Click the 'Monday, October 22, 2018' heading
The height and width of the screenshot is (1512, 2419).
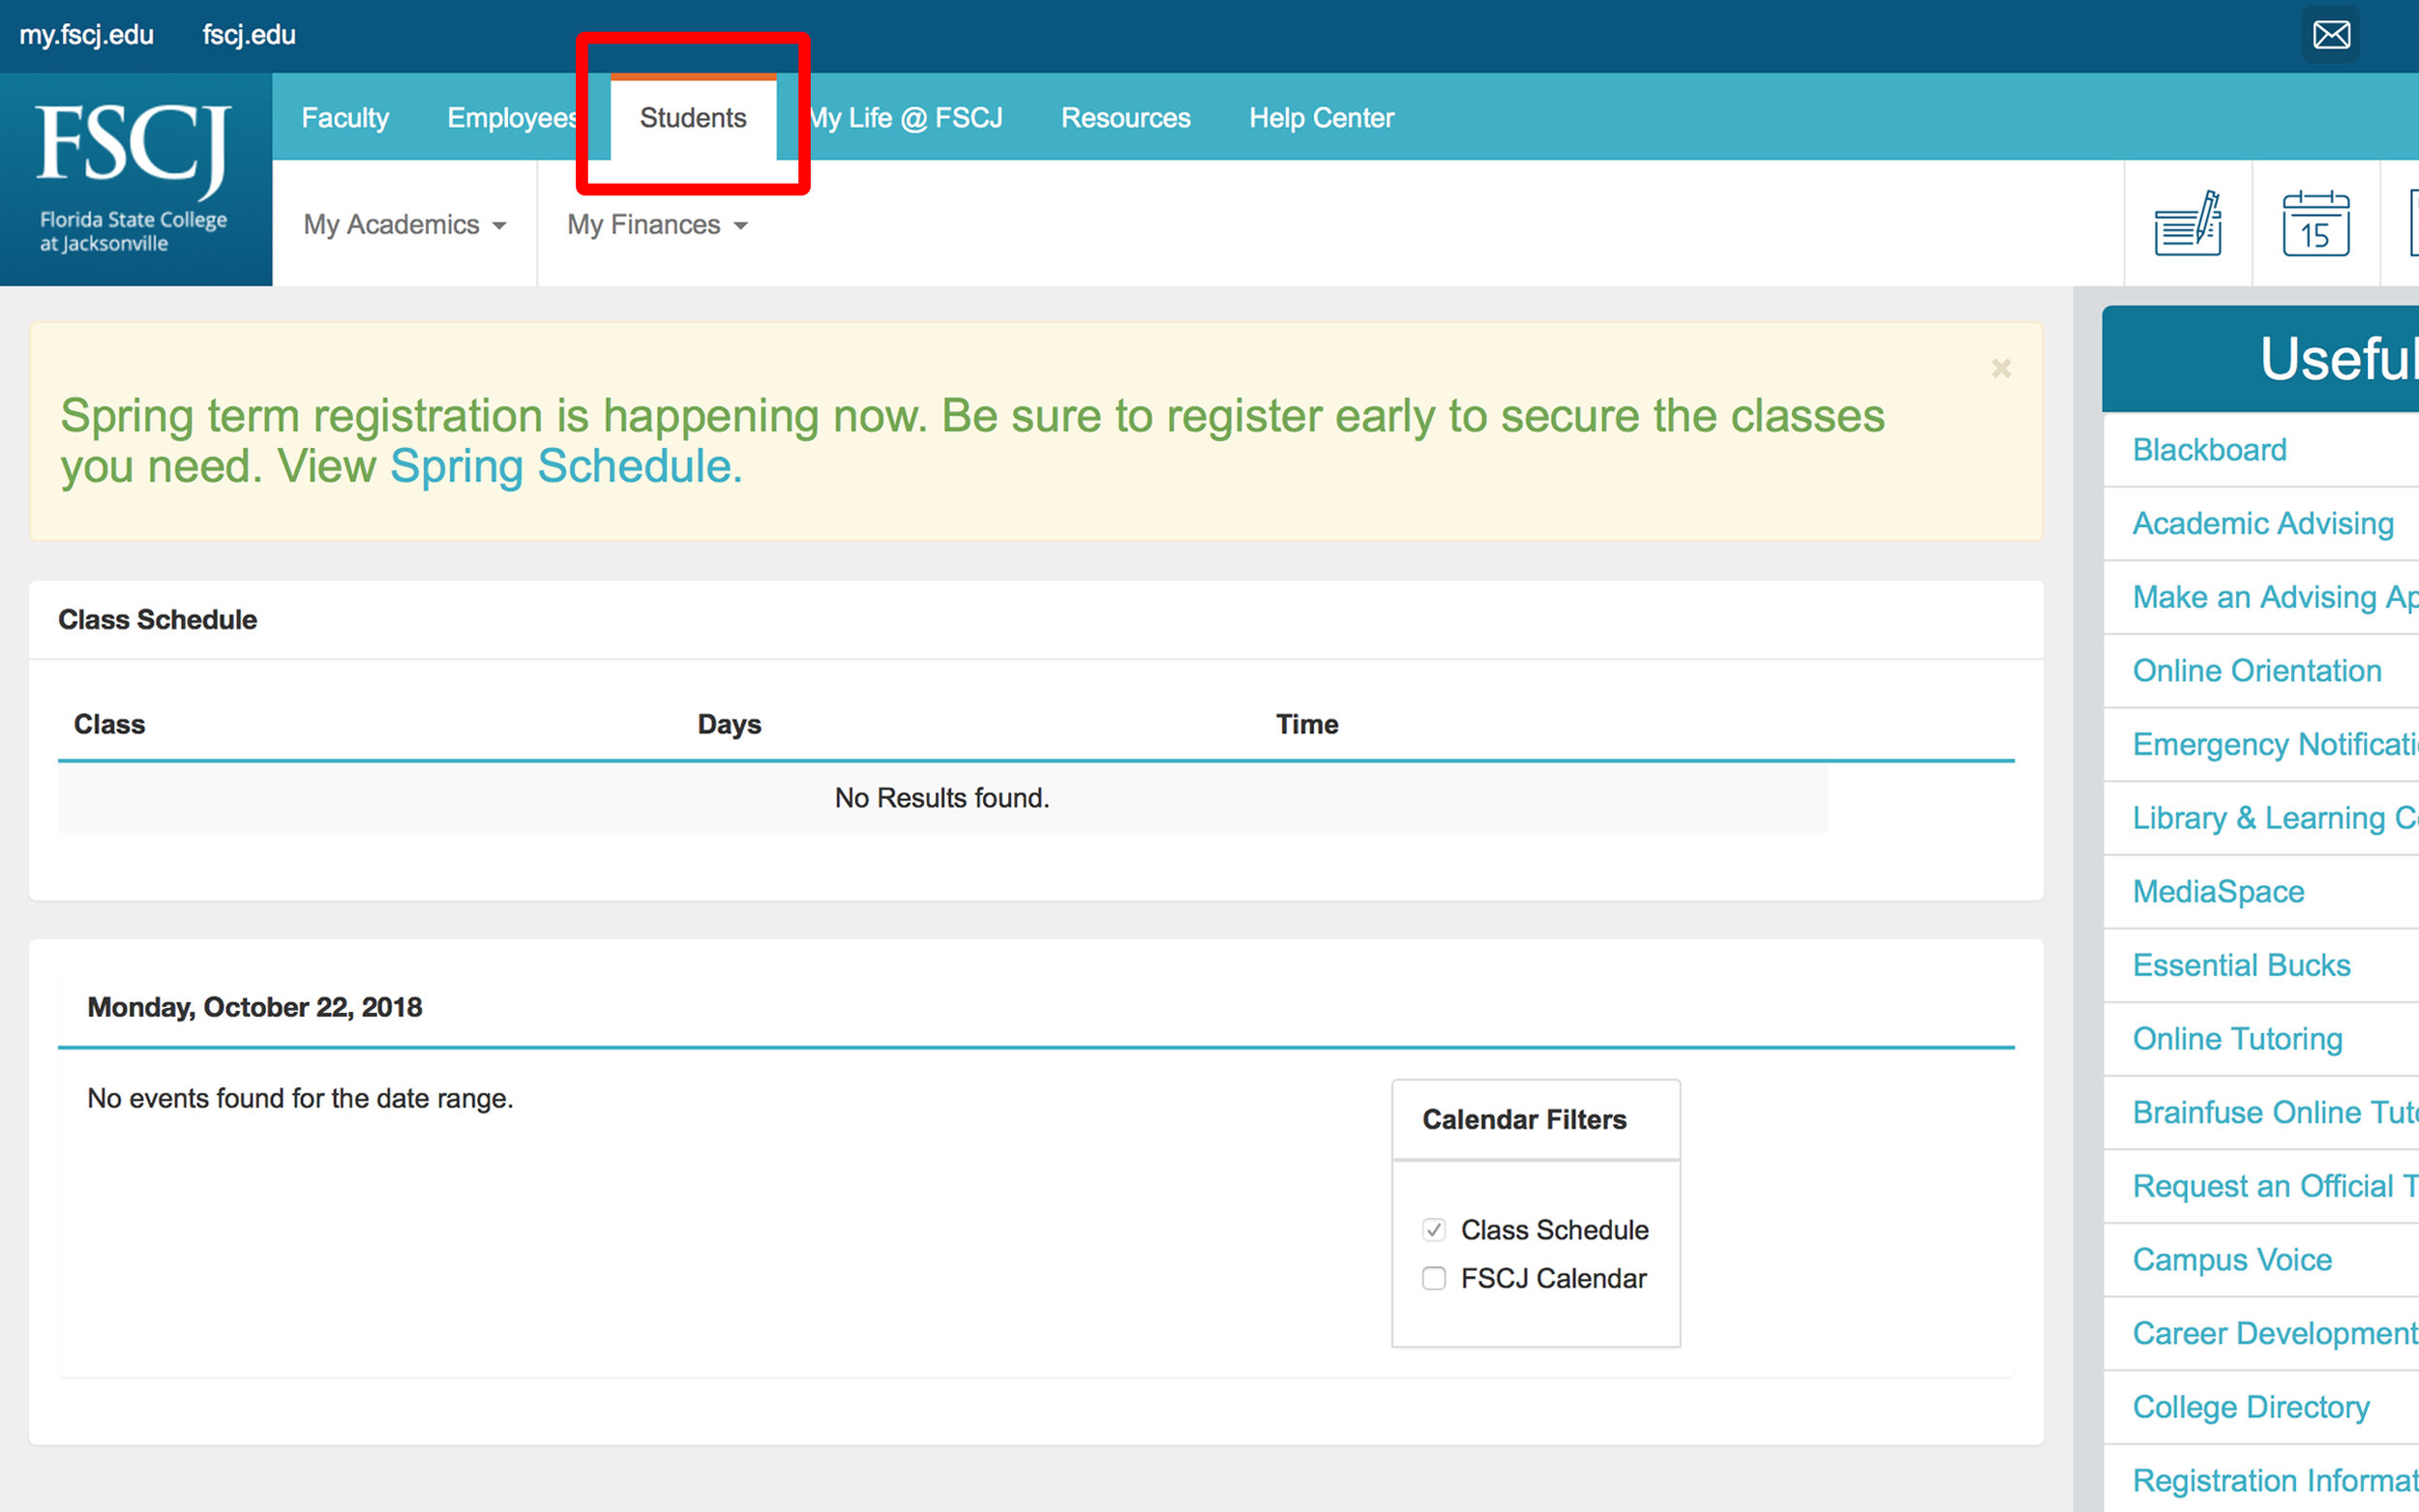[254, 1007]
